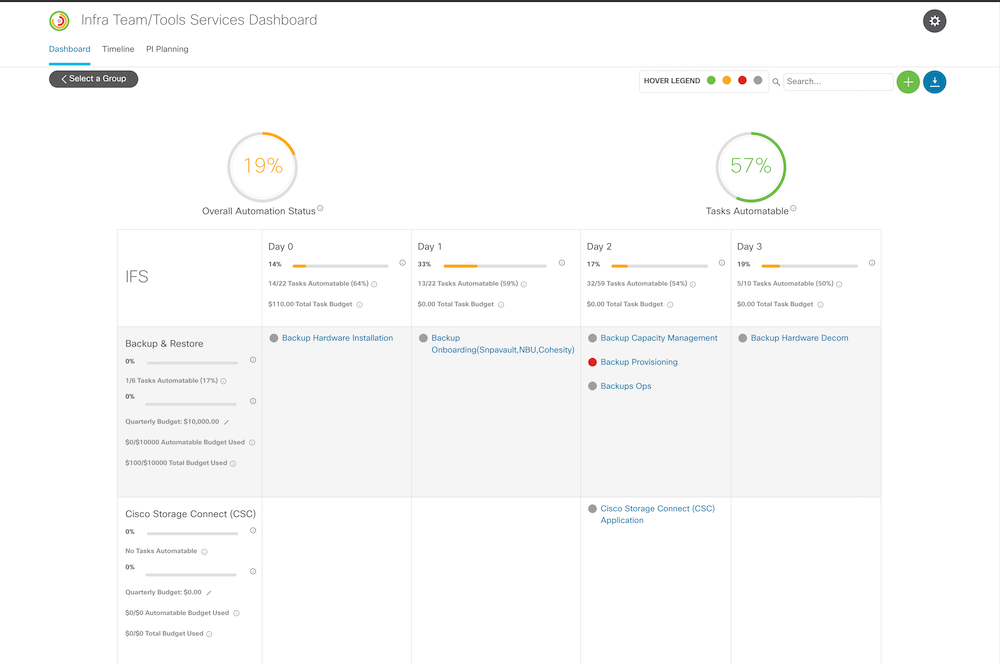Click info icon next to Day 0 progress bar
1000x664 pixels.
[x=402, y=264]
